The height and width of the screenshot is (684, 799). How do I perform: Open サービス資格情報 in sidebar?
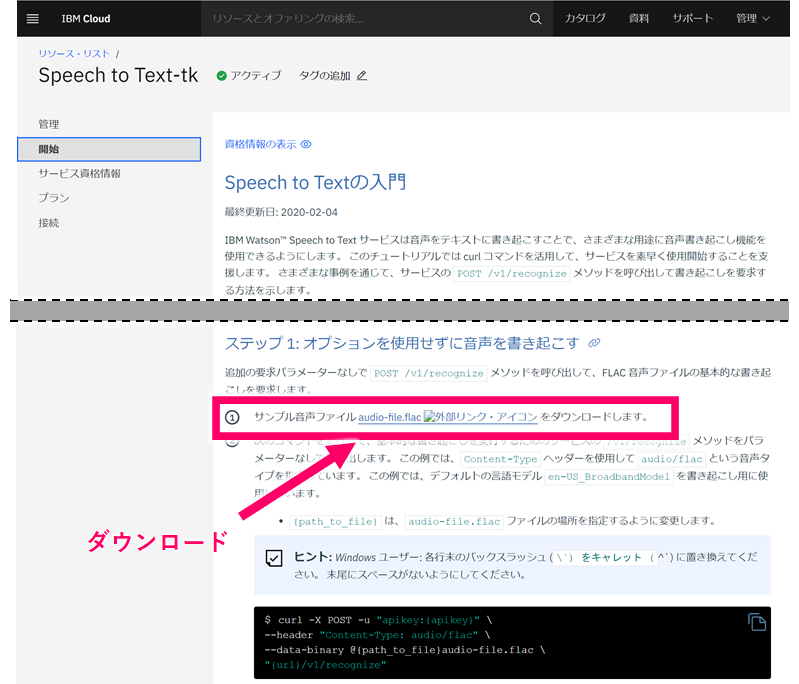79,174
